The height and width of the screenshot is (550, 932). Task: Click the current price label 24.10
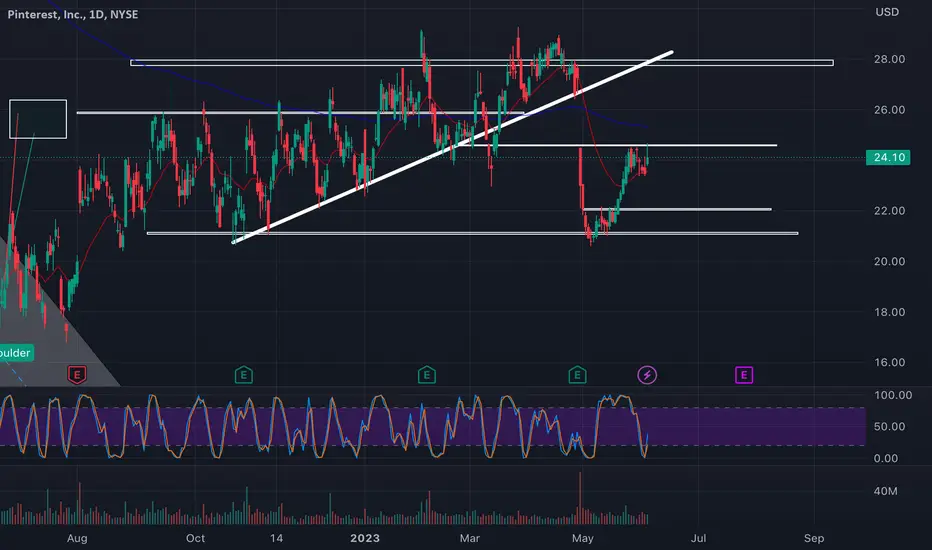tap(888, 158)
